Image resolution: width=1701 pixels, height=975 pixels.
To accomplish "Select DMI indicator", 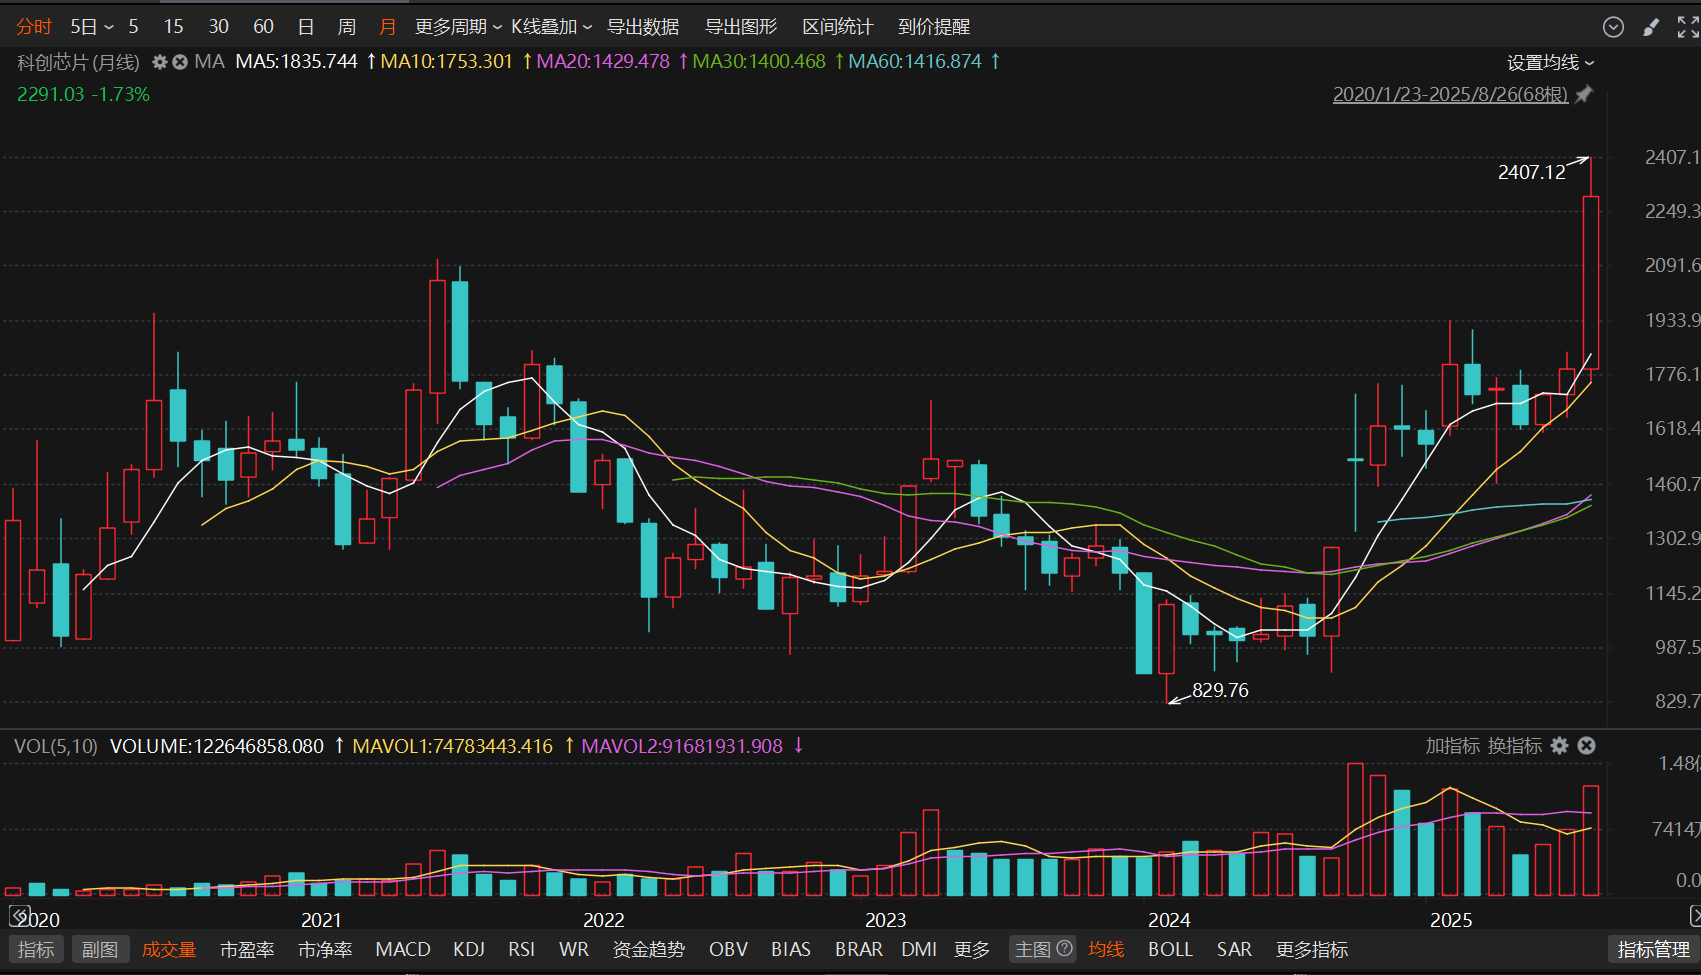I will 919,949.
